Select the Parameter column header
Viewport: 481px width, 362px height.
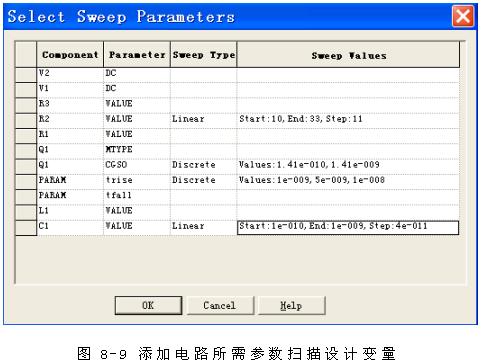137,55
